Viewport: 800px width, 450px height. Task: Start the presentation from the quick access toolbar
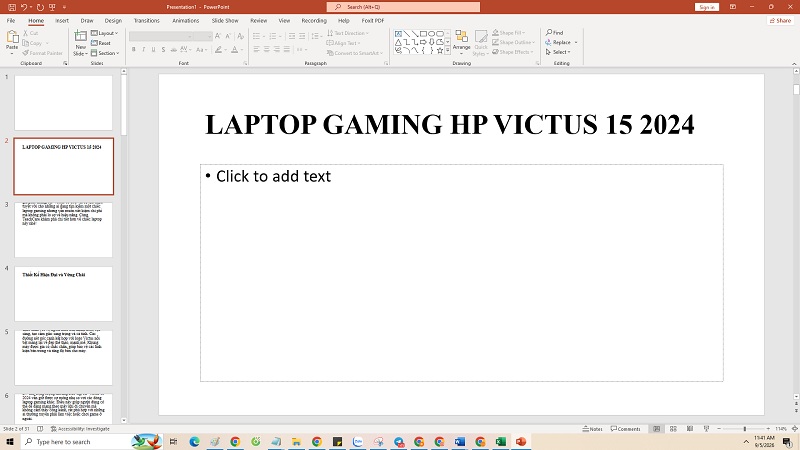click(52, 7)
